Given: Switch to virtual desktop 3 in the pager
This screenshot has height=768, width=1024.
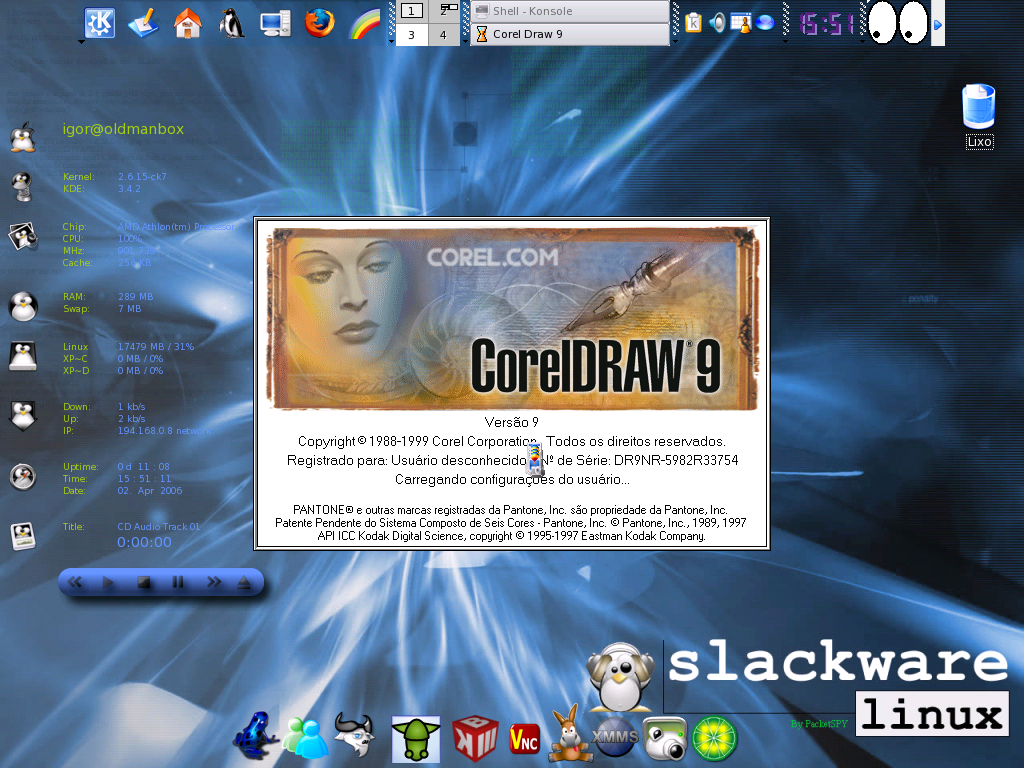Looking at the screenshot, I should [x=411, y=35].
